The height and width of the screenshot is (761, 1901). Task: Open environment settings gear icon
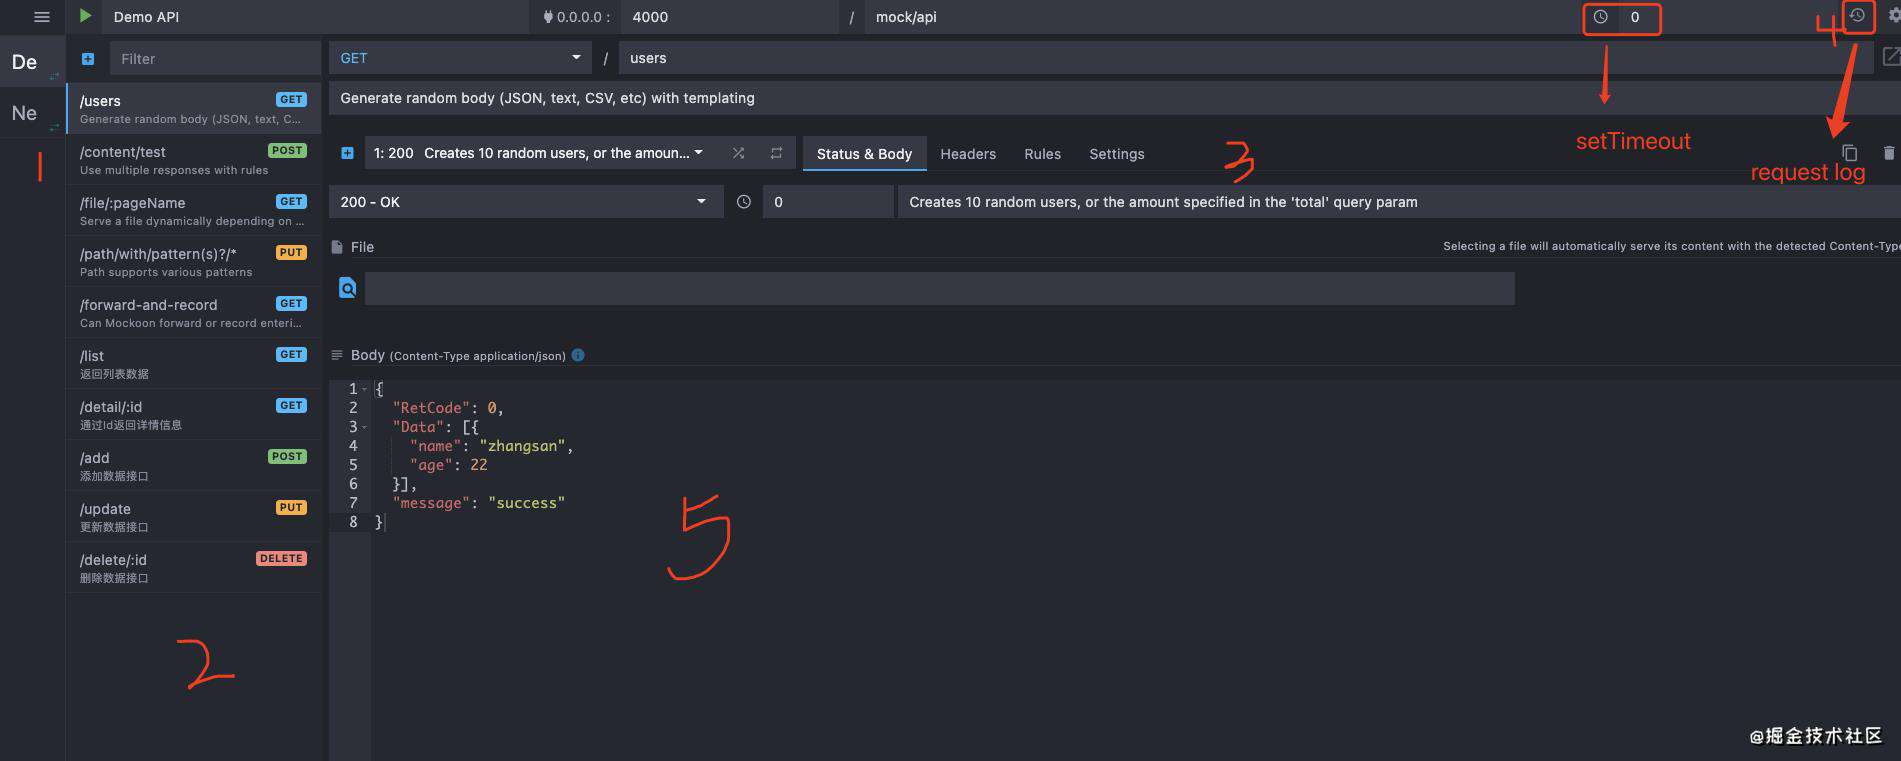pos(1893,16)
